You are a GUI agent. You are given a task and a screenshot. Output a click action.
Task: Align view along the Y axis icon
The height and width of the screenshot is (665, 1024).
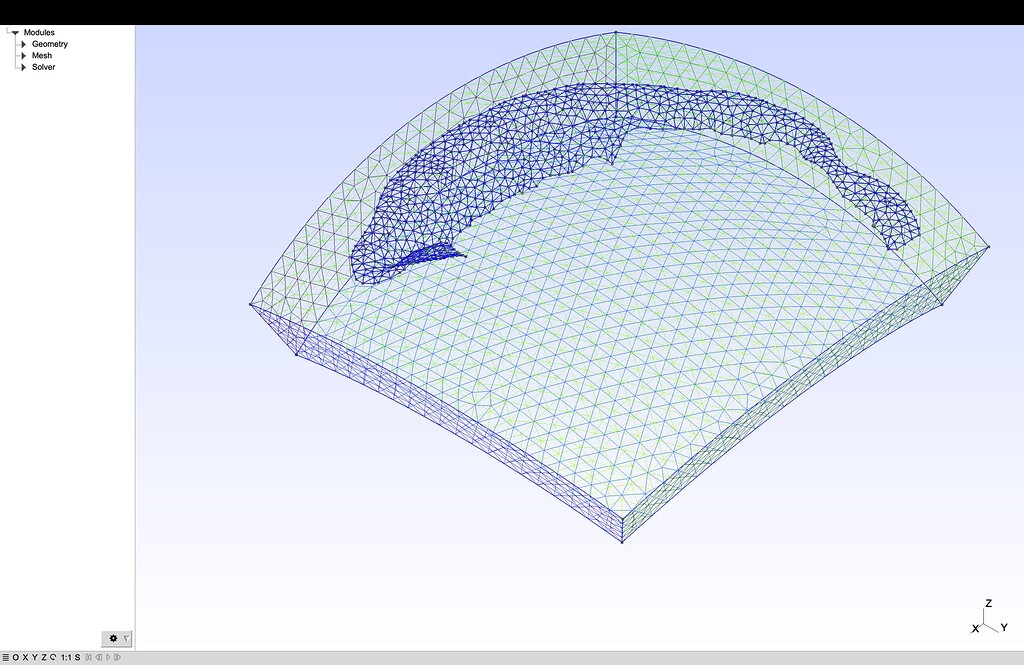point(35,658)
